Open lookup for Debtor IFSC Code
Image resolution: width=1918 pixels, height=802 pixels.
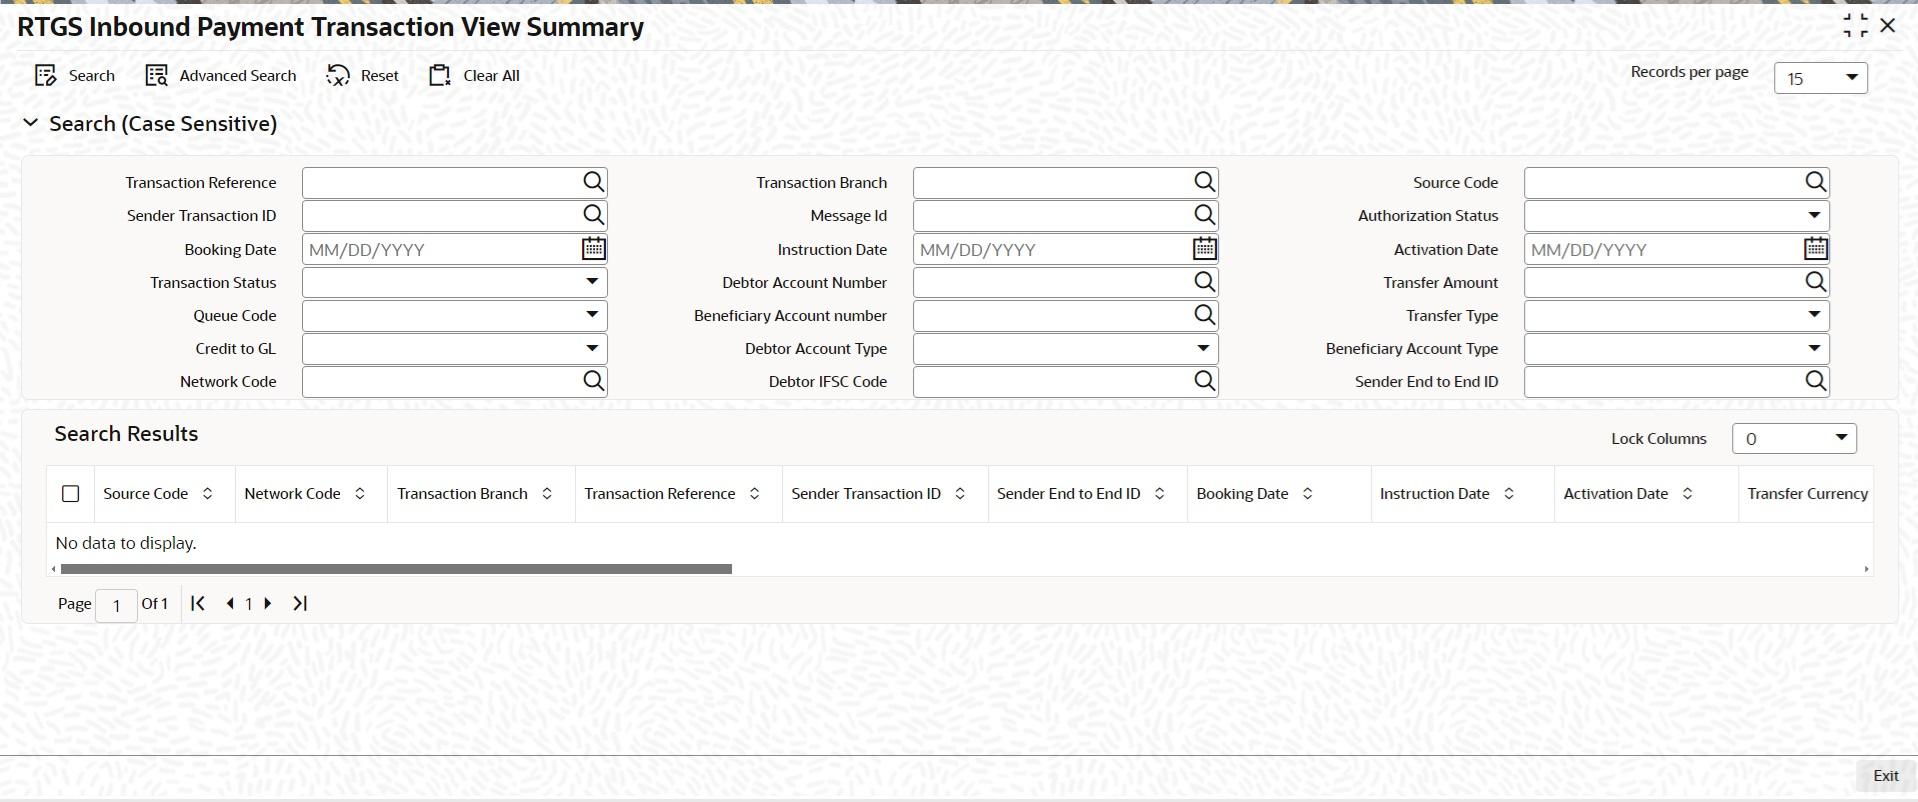point(1204,381)
